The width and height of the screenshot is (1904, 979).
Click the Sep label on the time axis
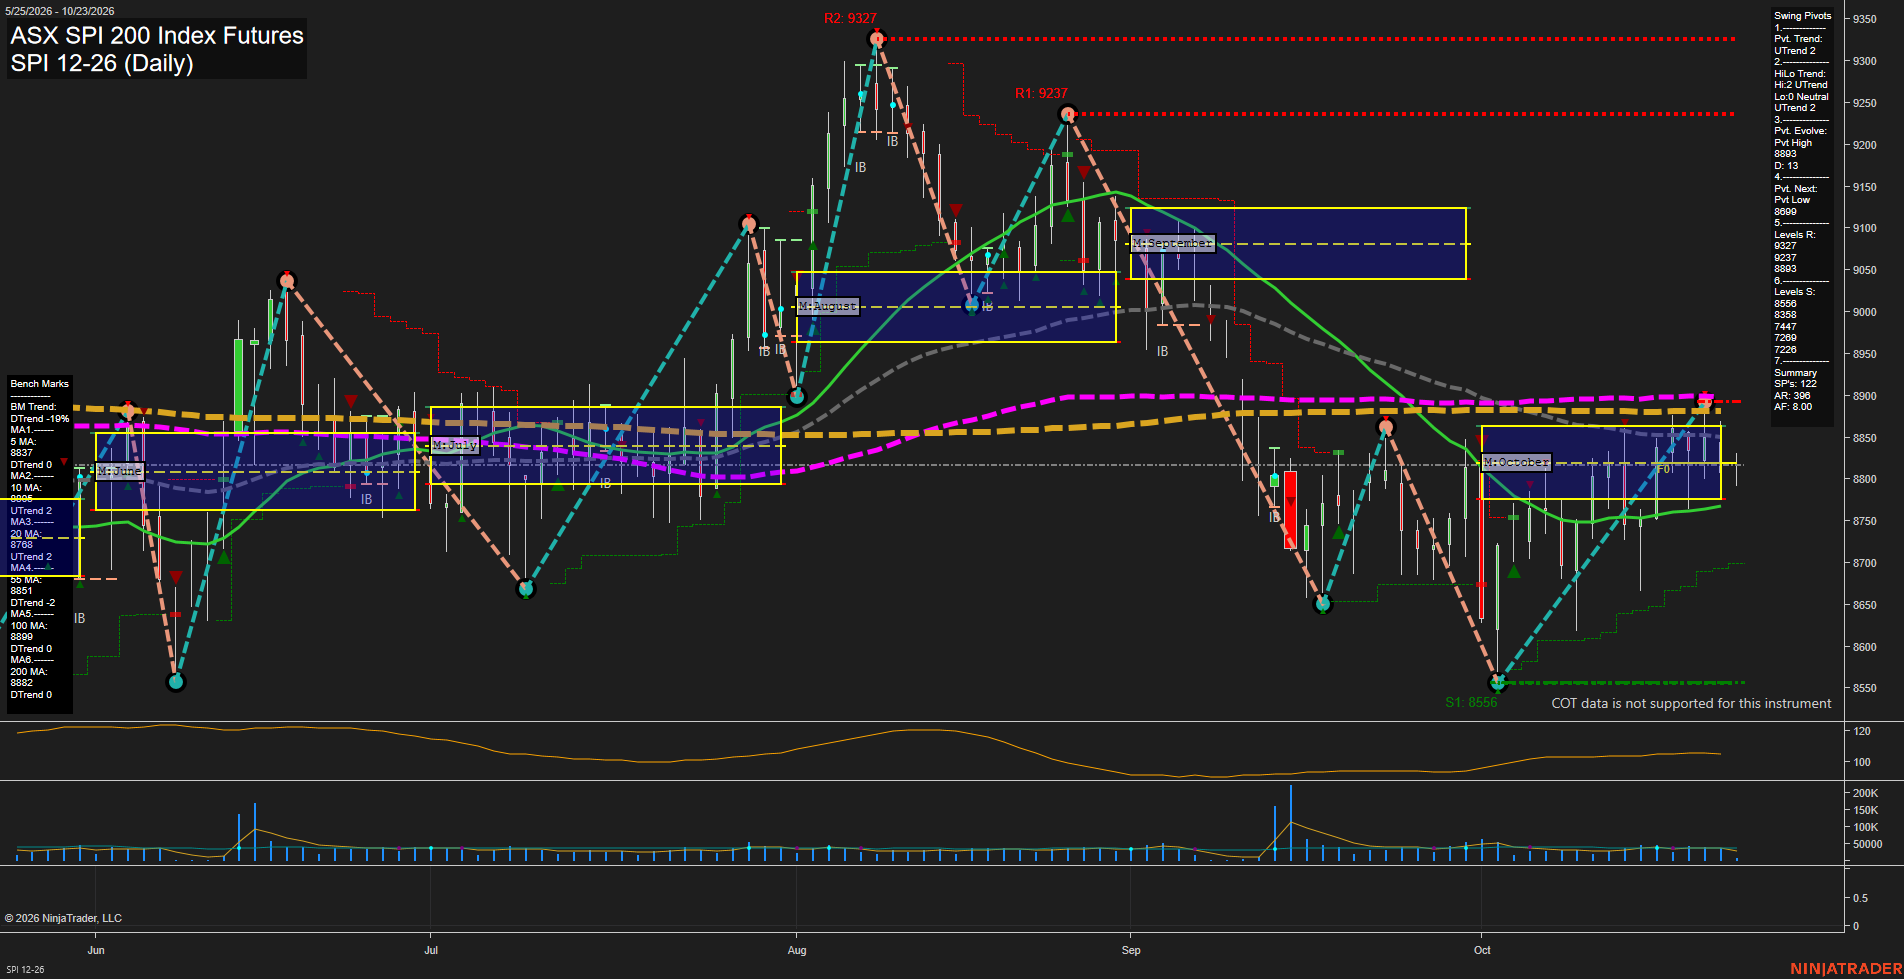1131,950
